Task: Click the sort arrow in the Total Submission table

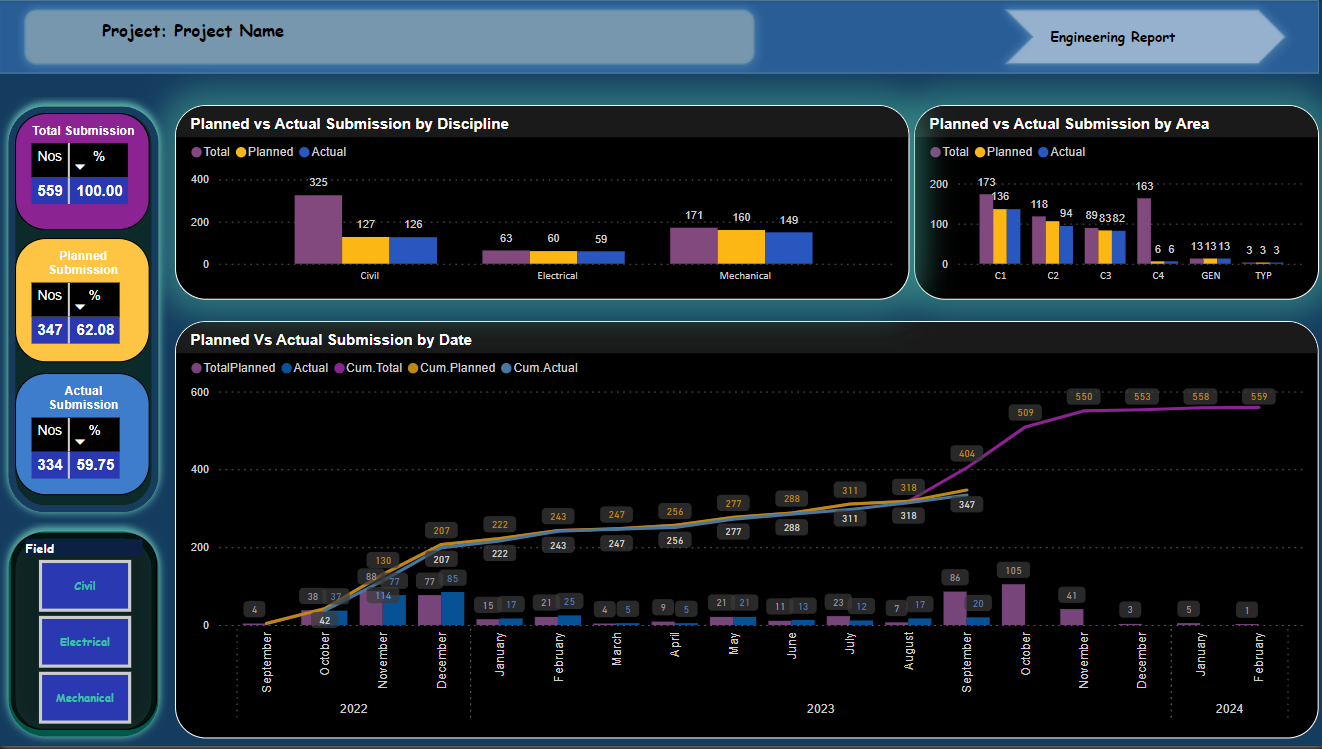Action: pyautogui.click(x=80, y=167)
